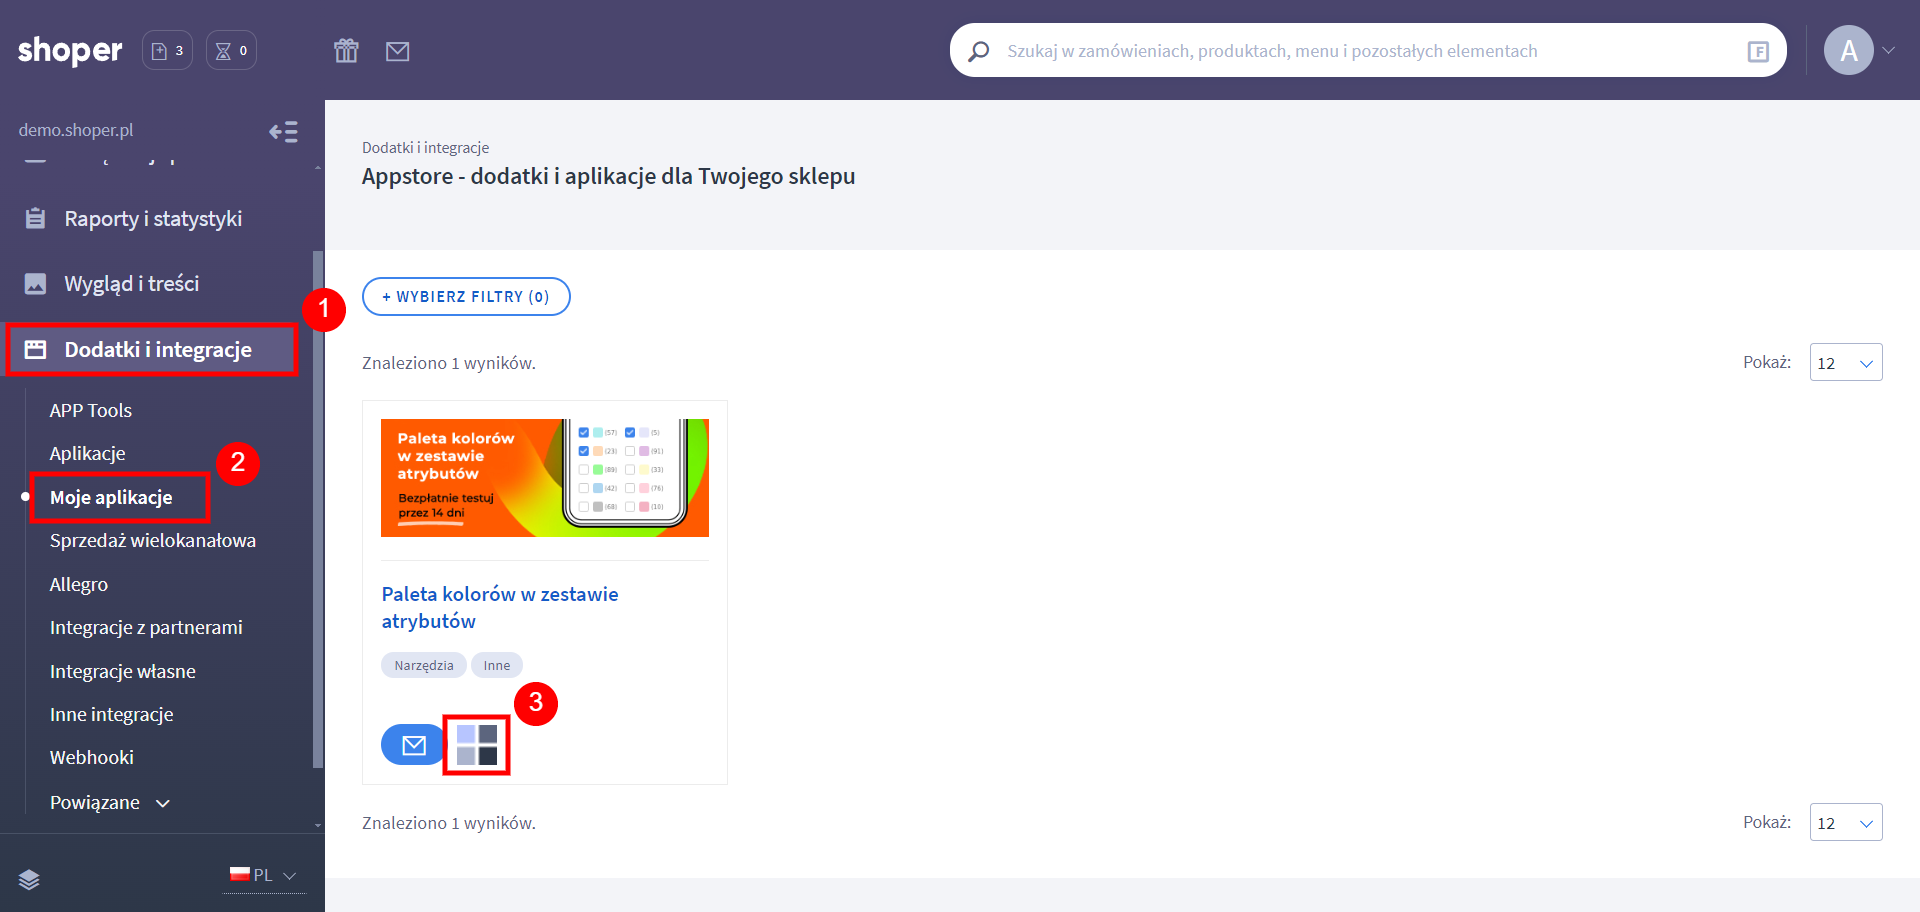Viewport: 1920px width, 912px height.
Task: Open the bottom Pokaż results-per-page dropdown
Action: 1845,823
